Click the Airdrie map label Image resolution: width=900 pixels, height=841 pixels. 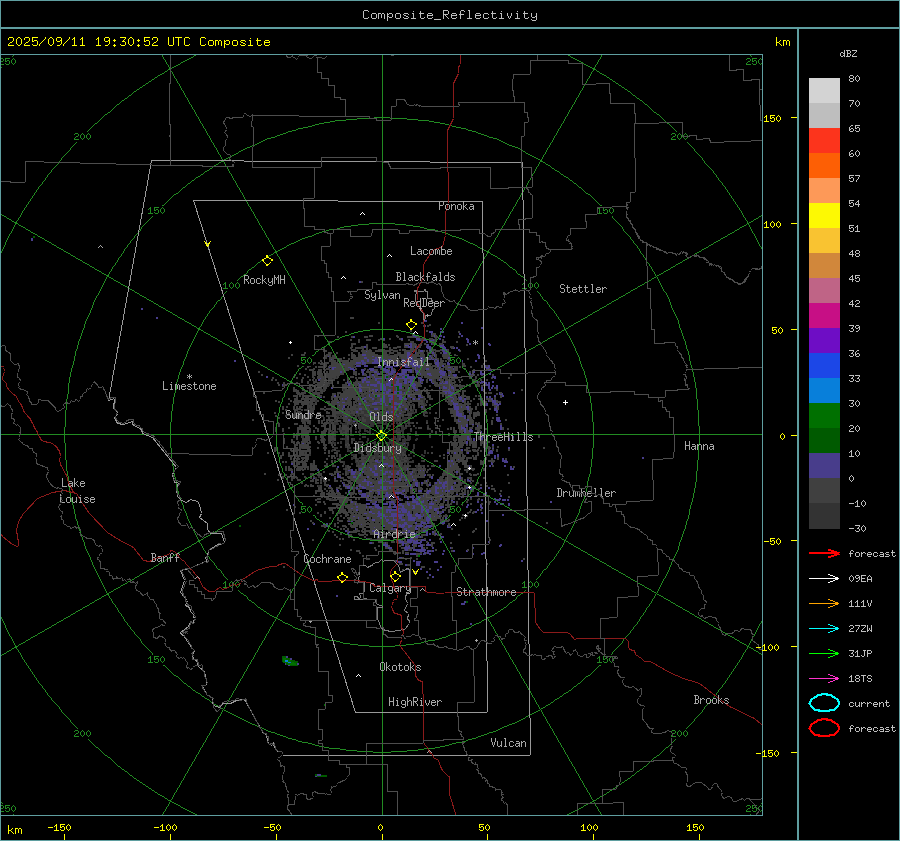click(394, 534)
